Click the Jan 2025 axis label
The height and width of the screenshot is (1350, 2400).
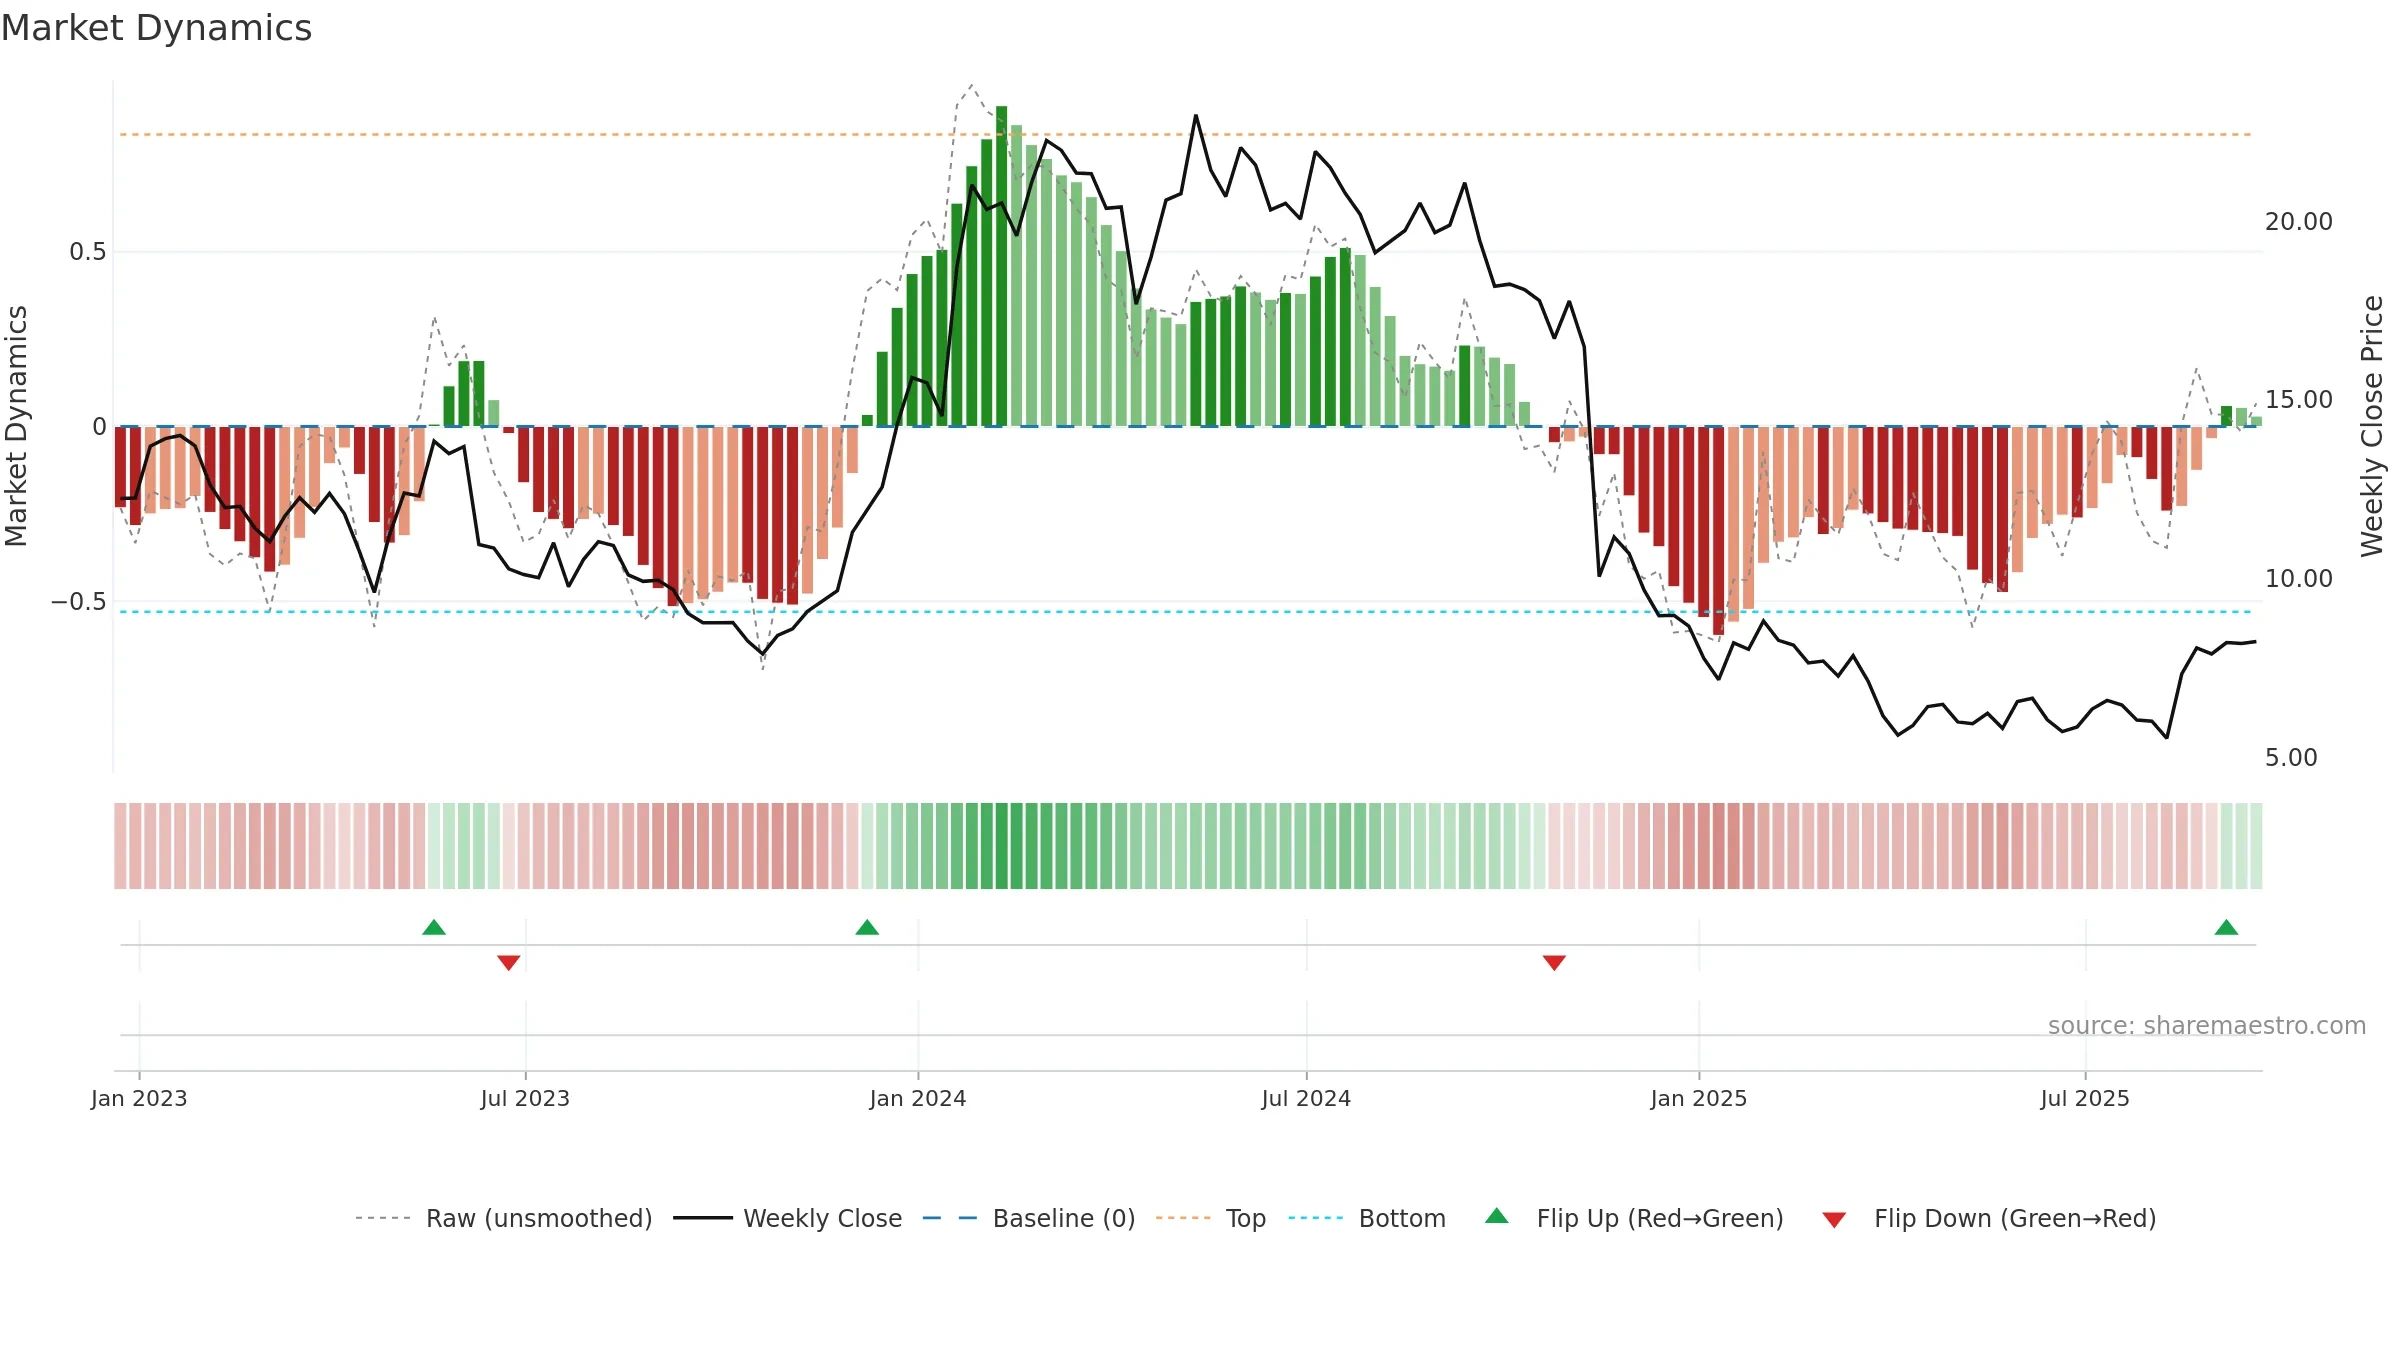(1699, 1098)
